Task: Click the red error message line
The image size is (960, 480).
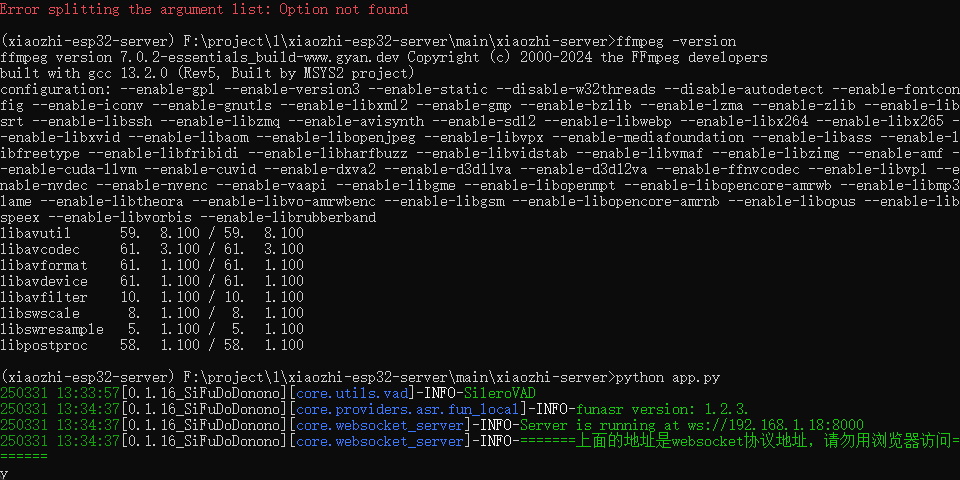Action: 205,9
